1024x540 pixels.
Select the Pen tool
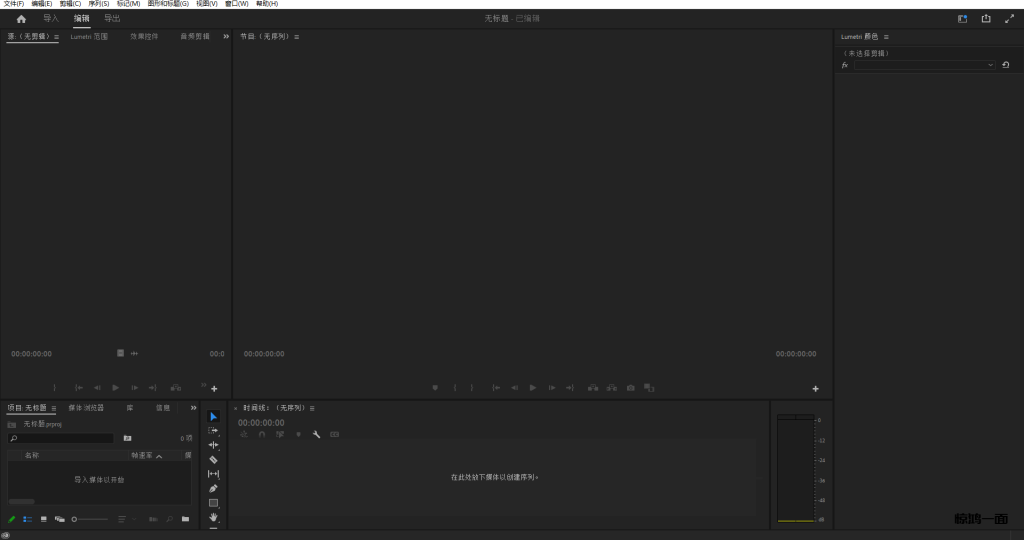point(213,488)
